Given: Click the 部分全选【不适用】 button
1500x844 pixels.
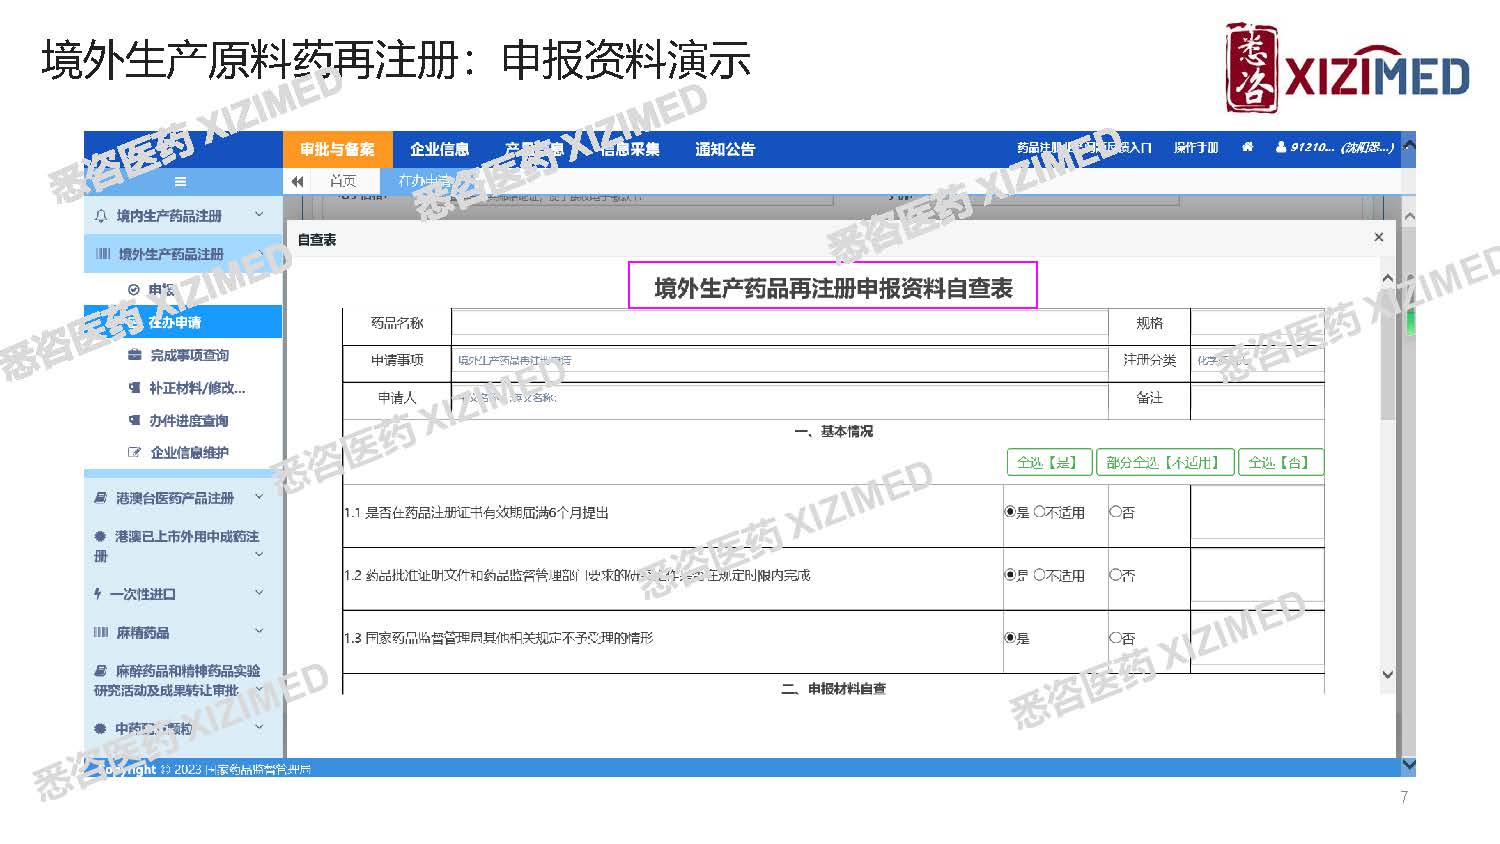Looking at the screenshot, I should [1164, 463].
